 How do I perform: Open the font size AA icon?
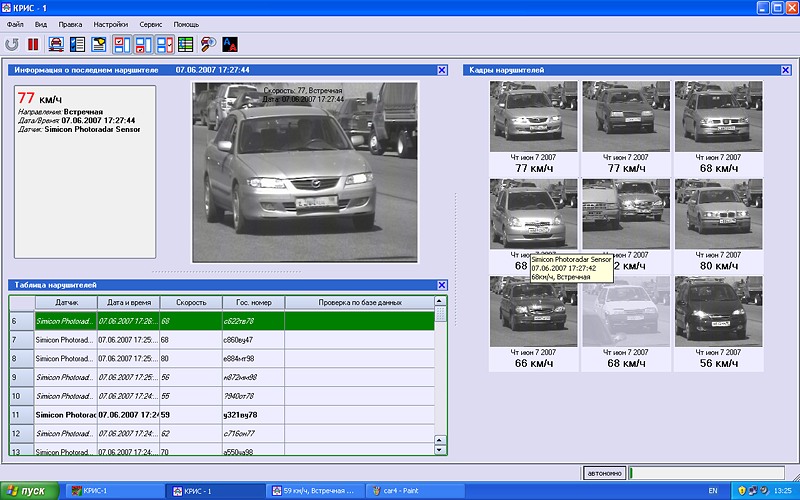coord(230,44)
